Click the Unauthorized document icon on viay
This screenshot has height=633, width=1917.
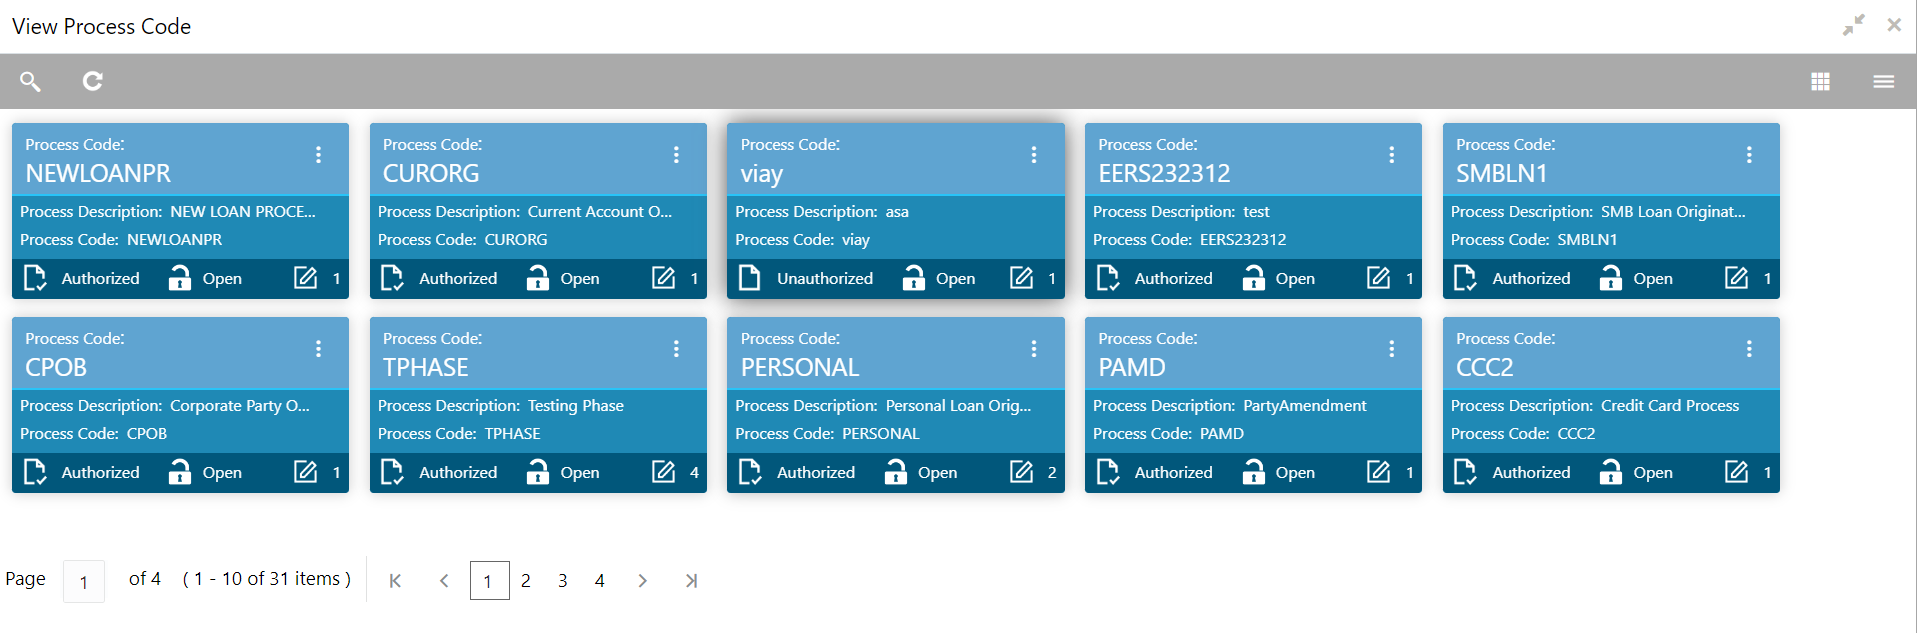coord(749,278)
